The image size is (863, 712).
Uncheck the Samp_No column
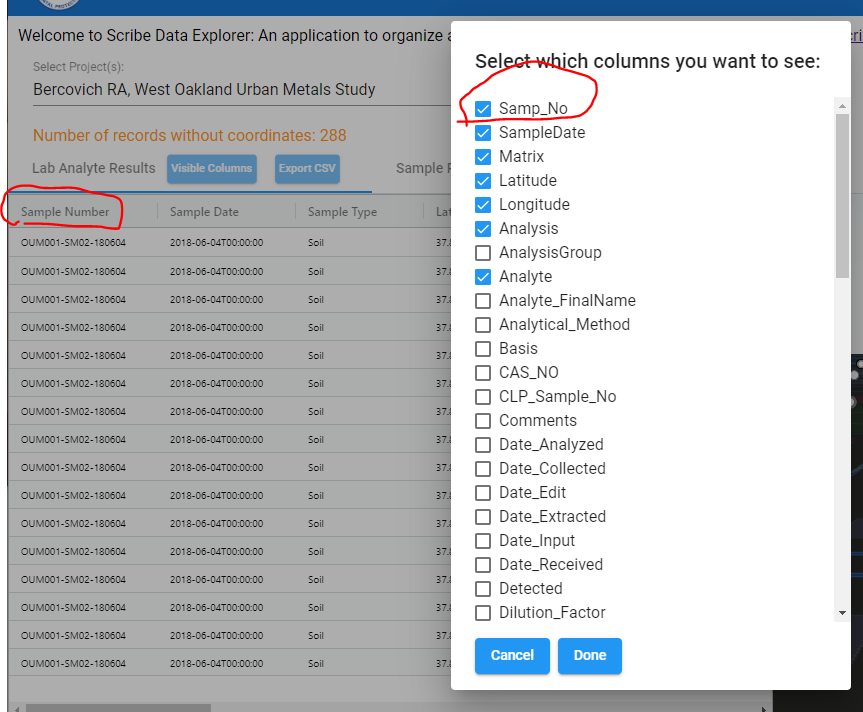[484, 108]
